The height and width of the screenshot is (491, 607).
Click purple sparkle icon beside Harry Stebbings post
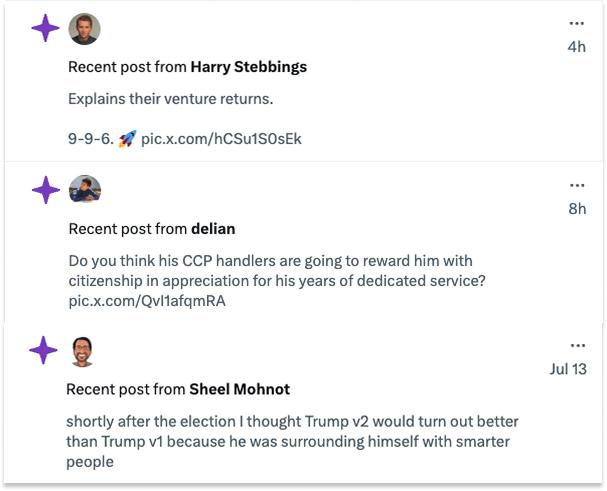point(46,28)
